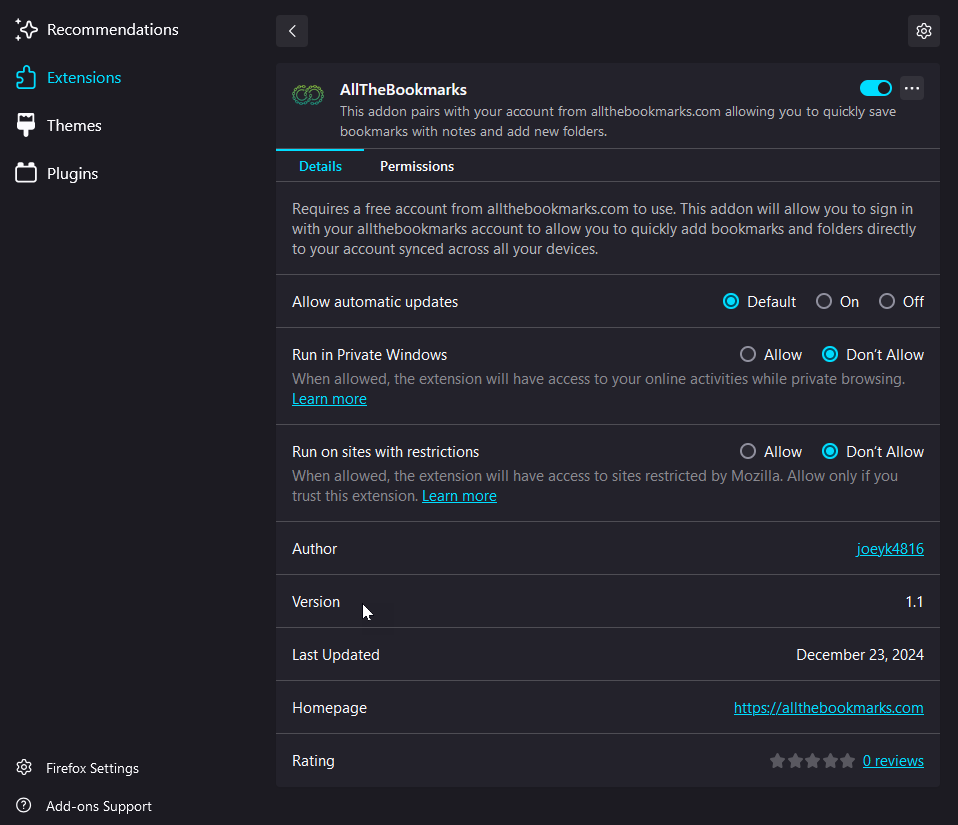Click the Run on sites with restrictions label

click(x=386, y=452)
